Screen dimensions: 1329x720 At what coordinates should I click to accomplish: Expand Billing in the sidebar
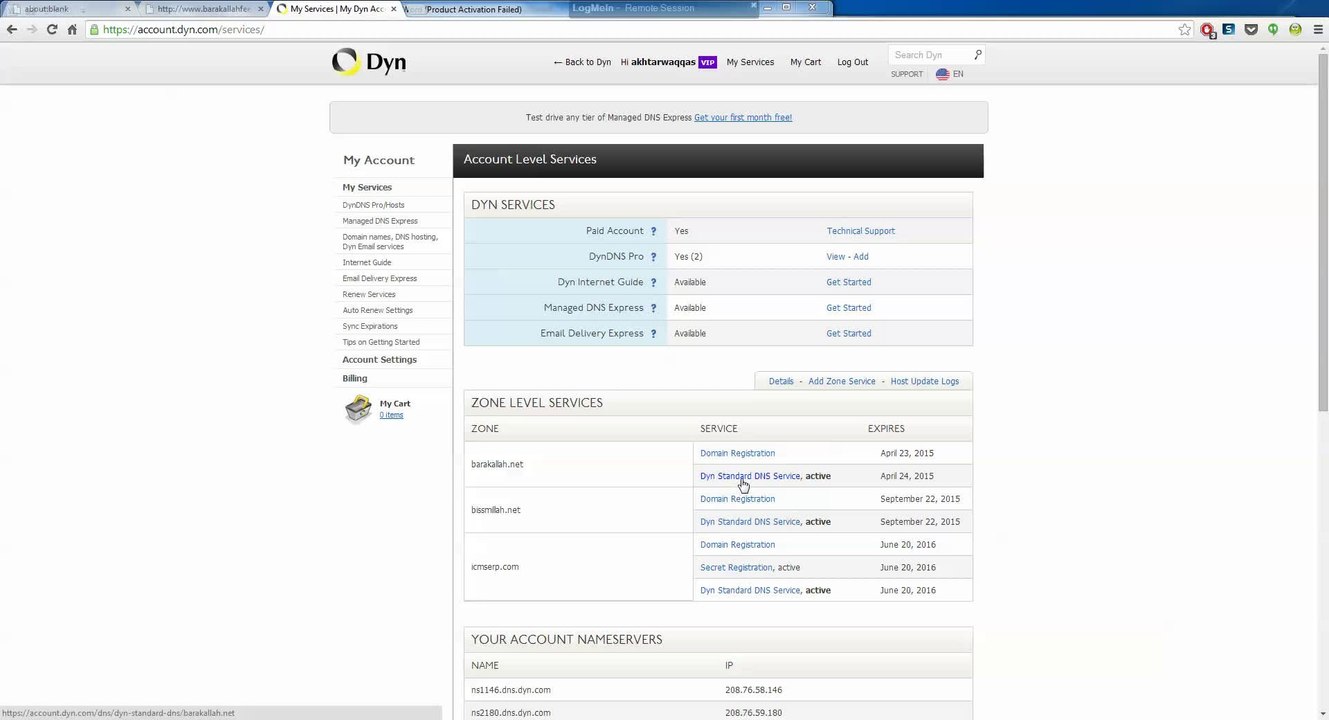coord(355,379)
